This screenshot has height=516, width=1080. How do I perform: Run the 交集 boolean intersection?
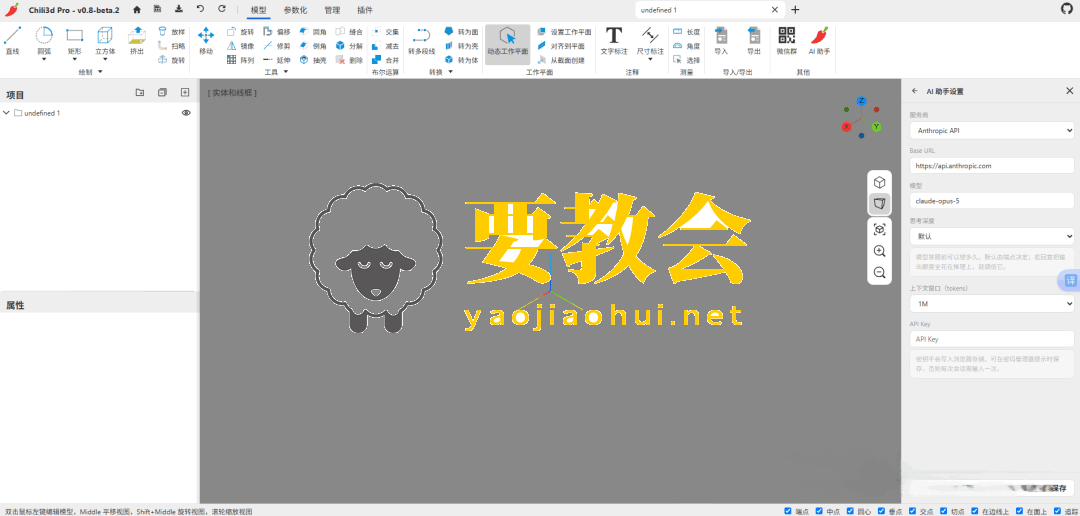pos(385,32)
